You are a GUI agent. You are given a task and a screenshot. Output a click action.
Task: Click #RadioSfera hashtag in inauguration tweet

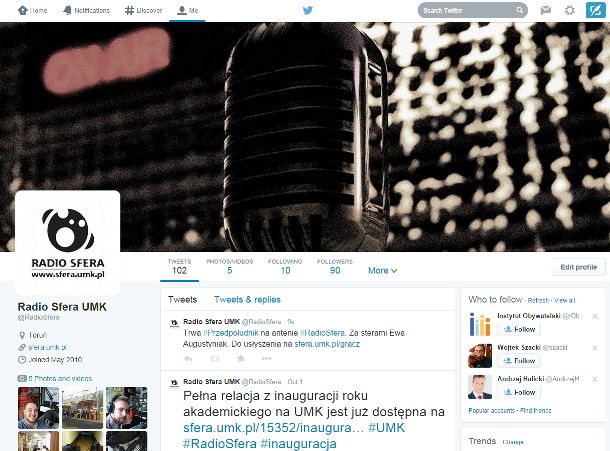tap(220, 444)
